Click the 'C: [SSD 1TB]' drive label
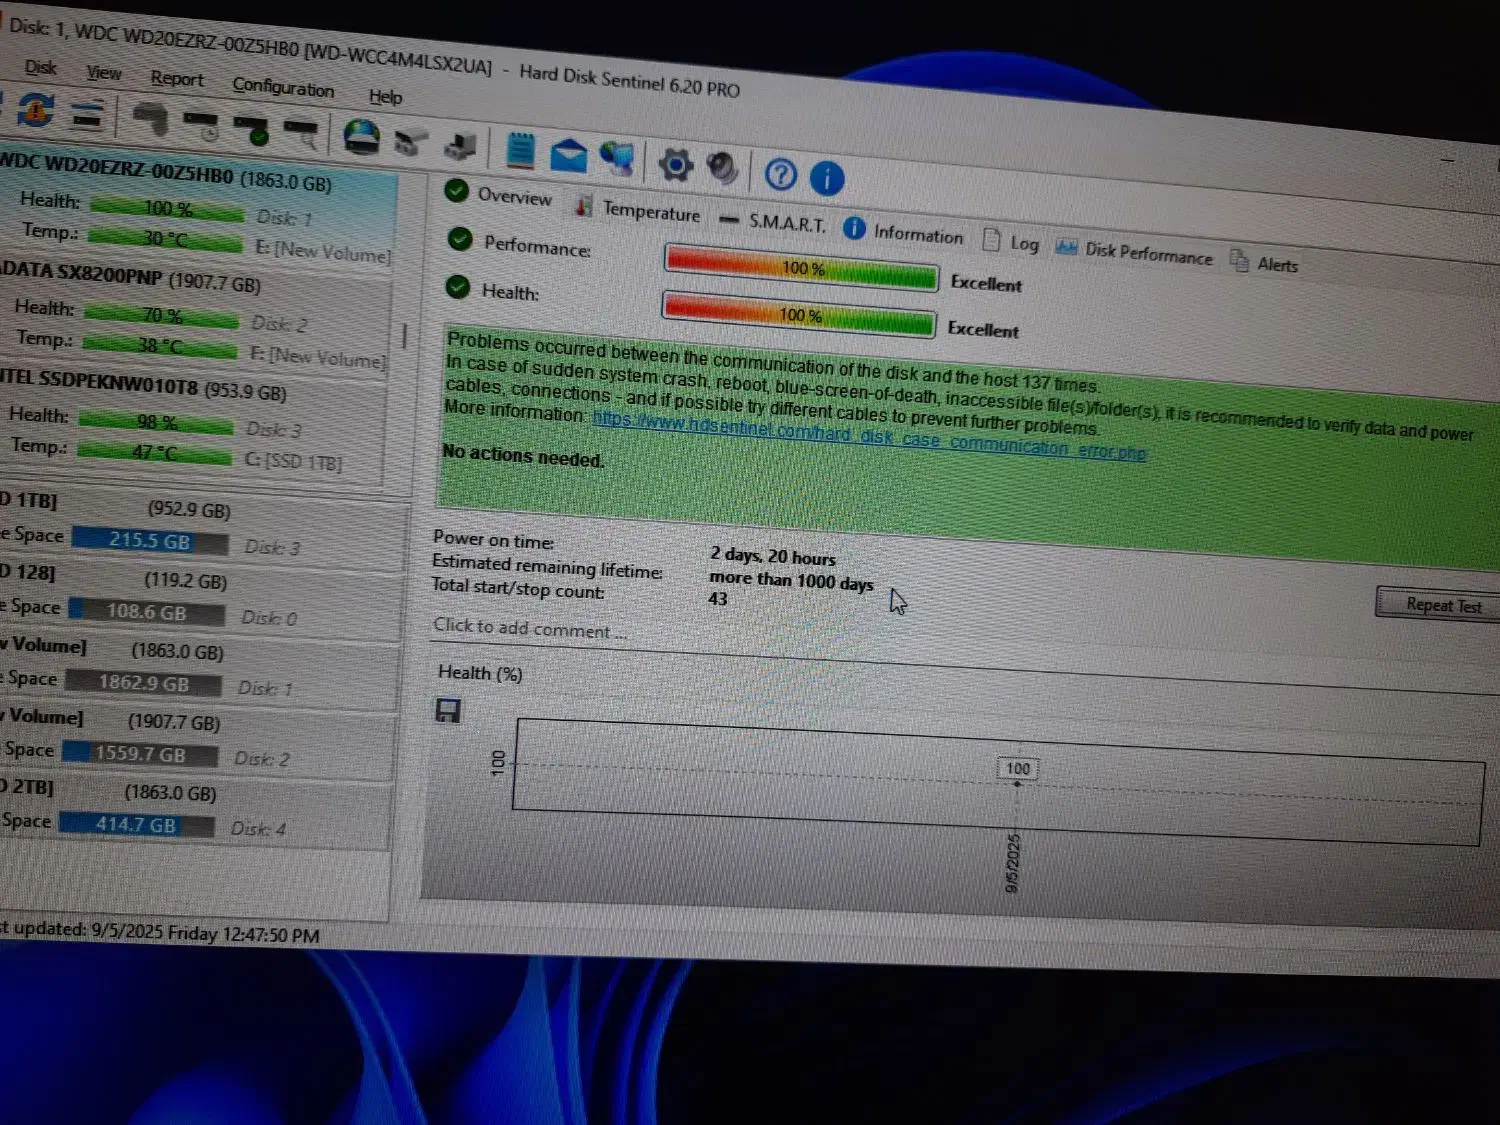The width and height of the screenshot is (1500, 1125). click(293, 462)
